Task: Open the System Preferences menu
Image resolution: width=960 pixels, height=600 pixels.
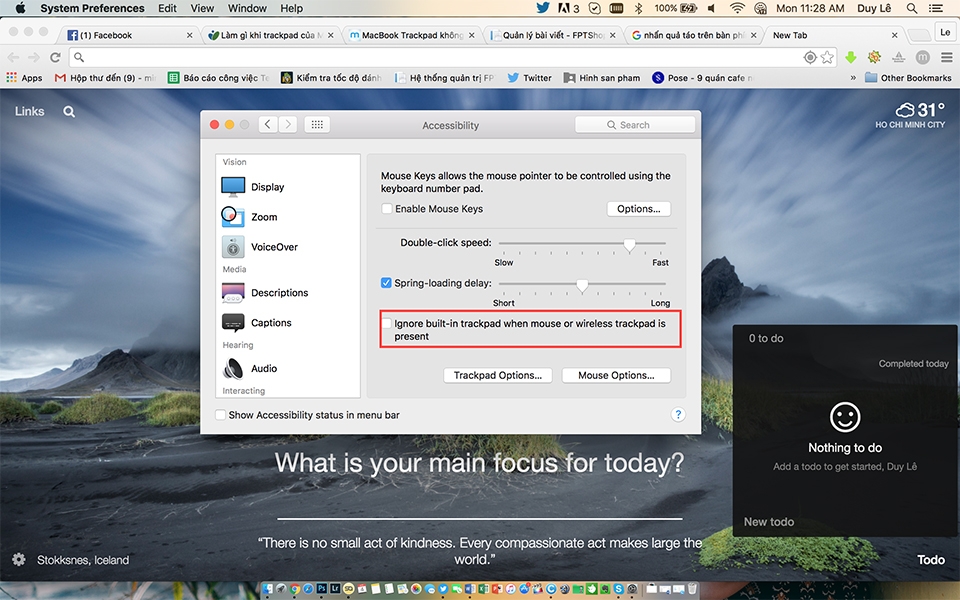Action: pos(92,8)
